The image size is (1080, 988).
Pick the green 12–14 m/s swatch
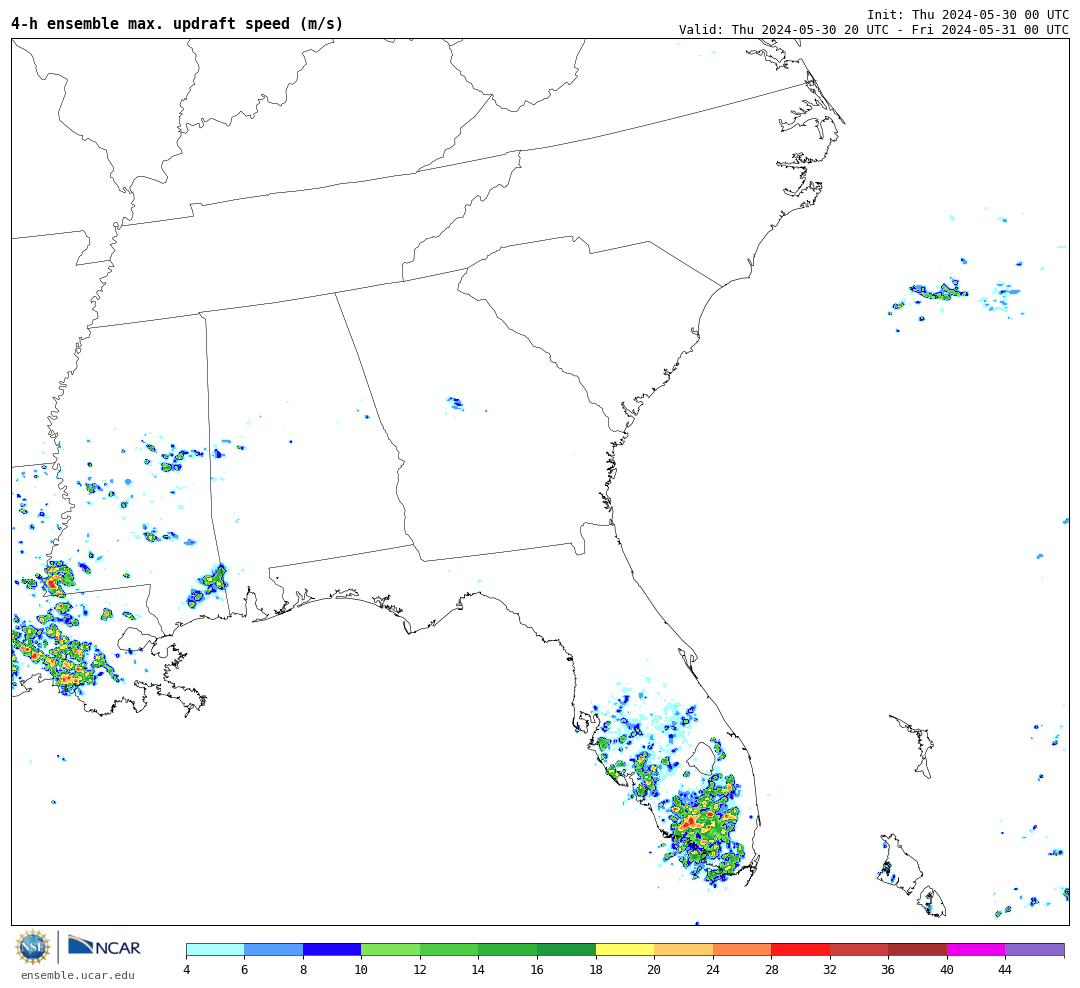pyautogui.click(x=449, y=949)
